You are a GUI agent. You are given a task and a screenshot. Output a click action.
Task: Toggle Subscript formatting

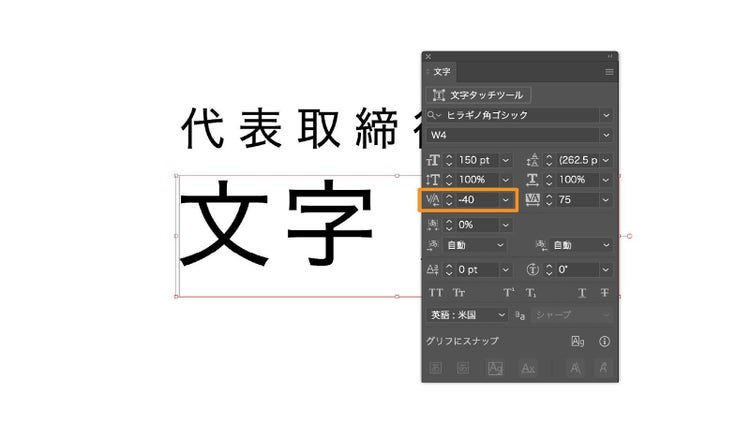point(531,293)
